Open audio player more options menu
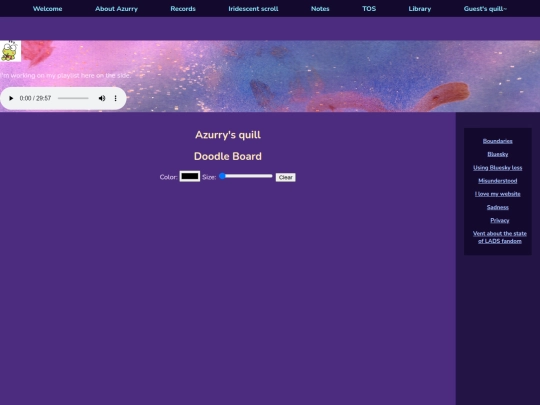The height and width of the screenshot is (405, 540). coord(115,98)
